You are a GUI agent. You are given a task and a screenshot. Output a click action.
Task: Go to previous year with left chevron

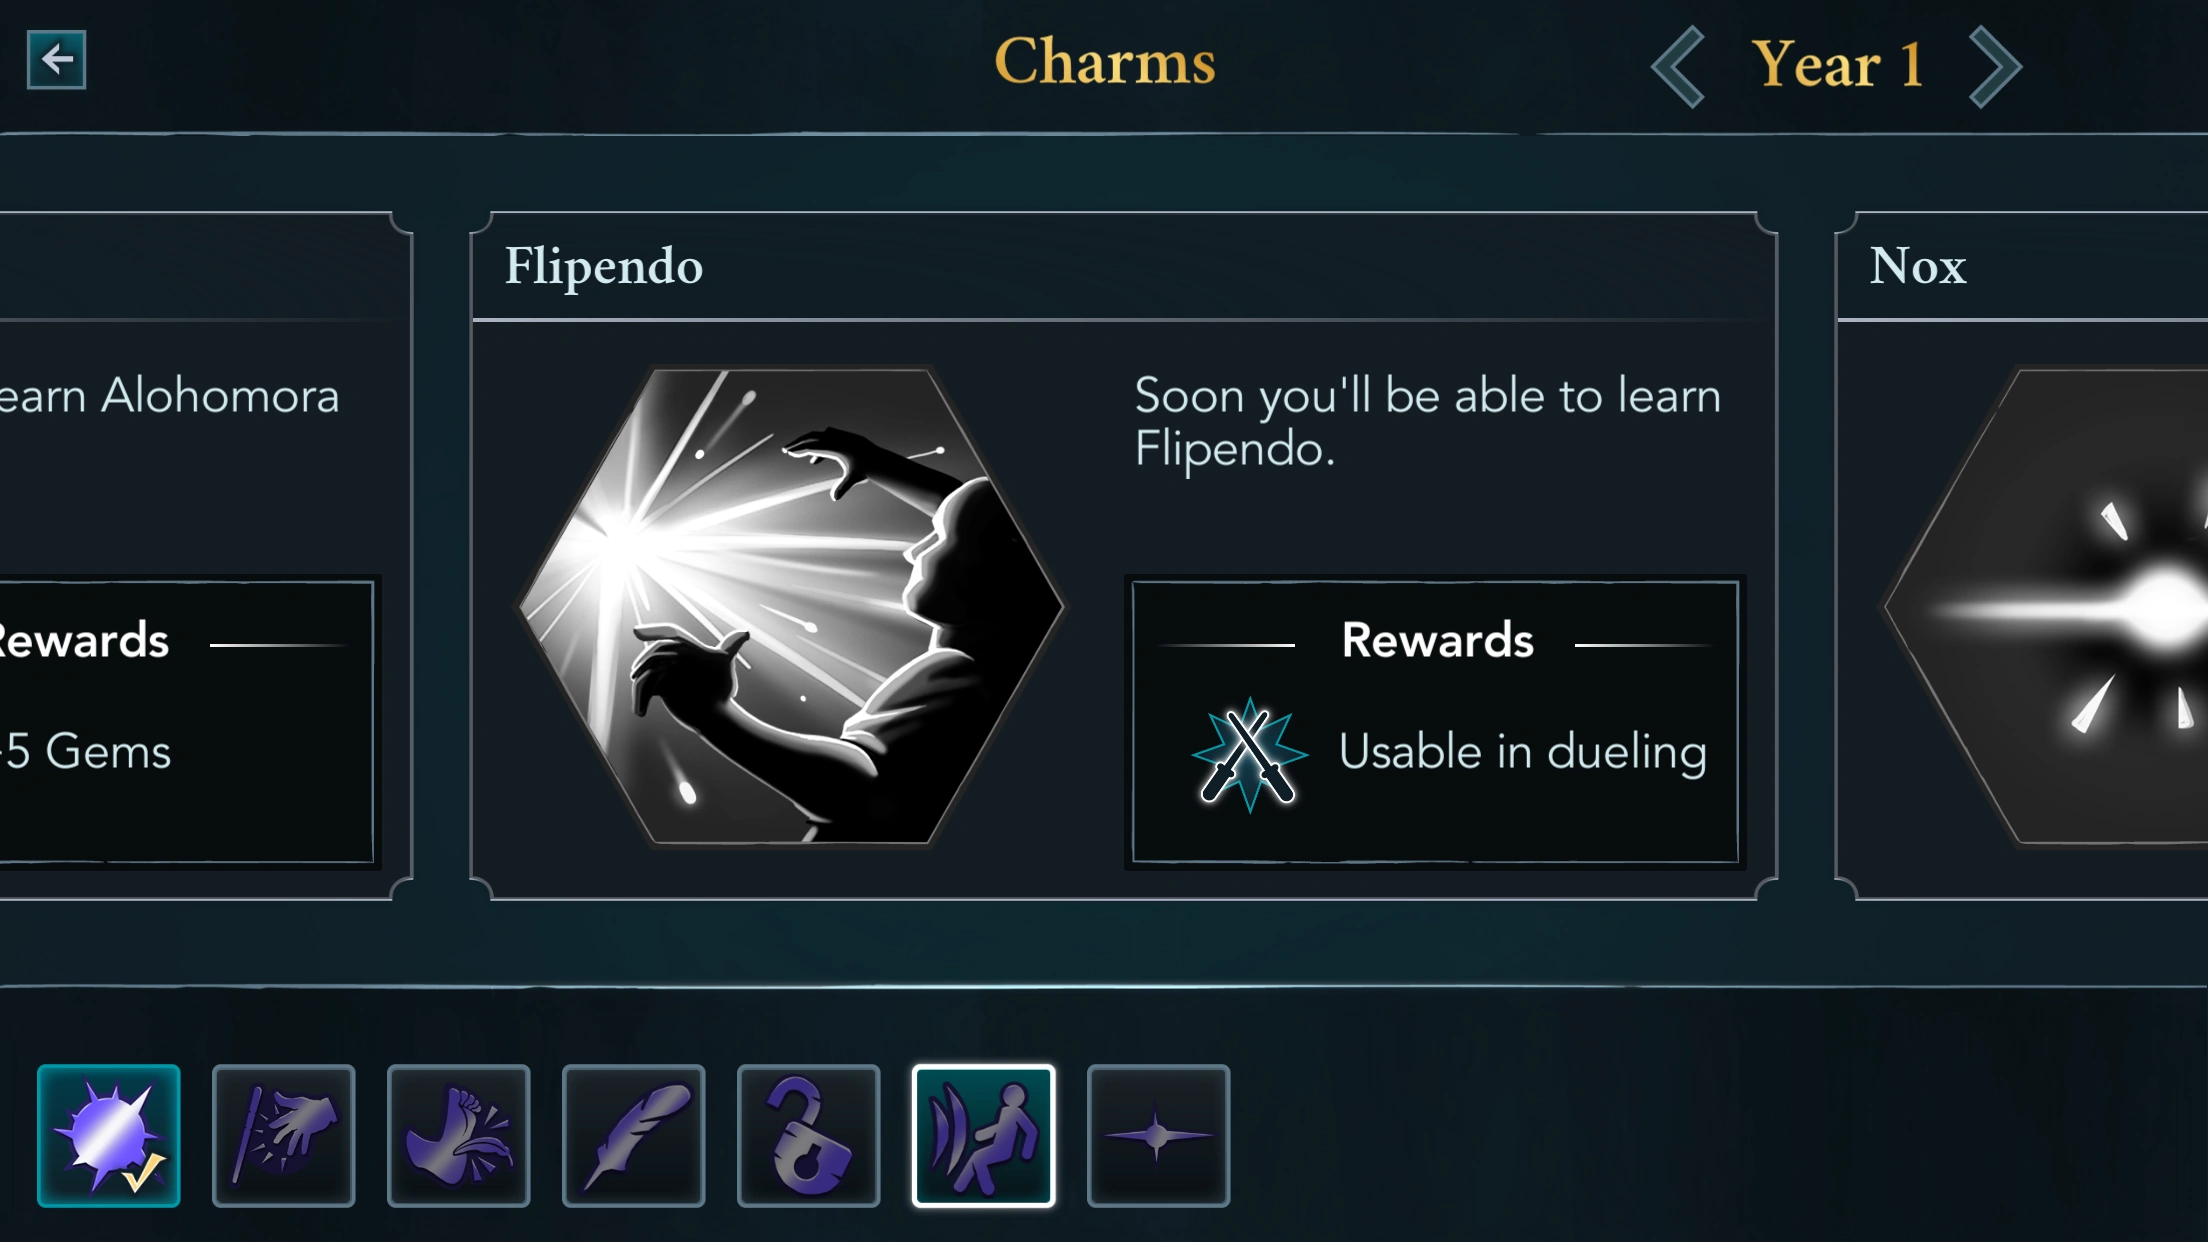click(1679, 66)
